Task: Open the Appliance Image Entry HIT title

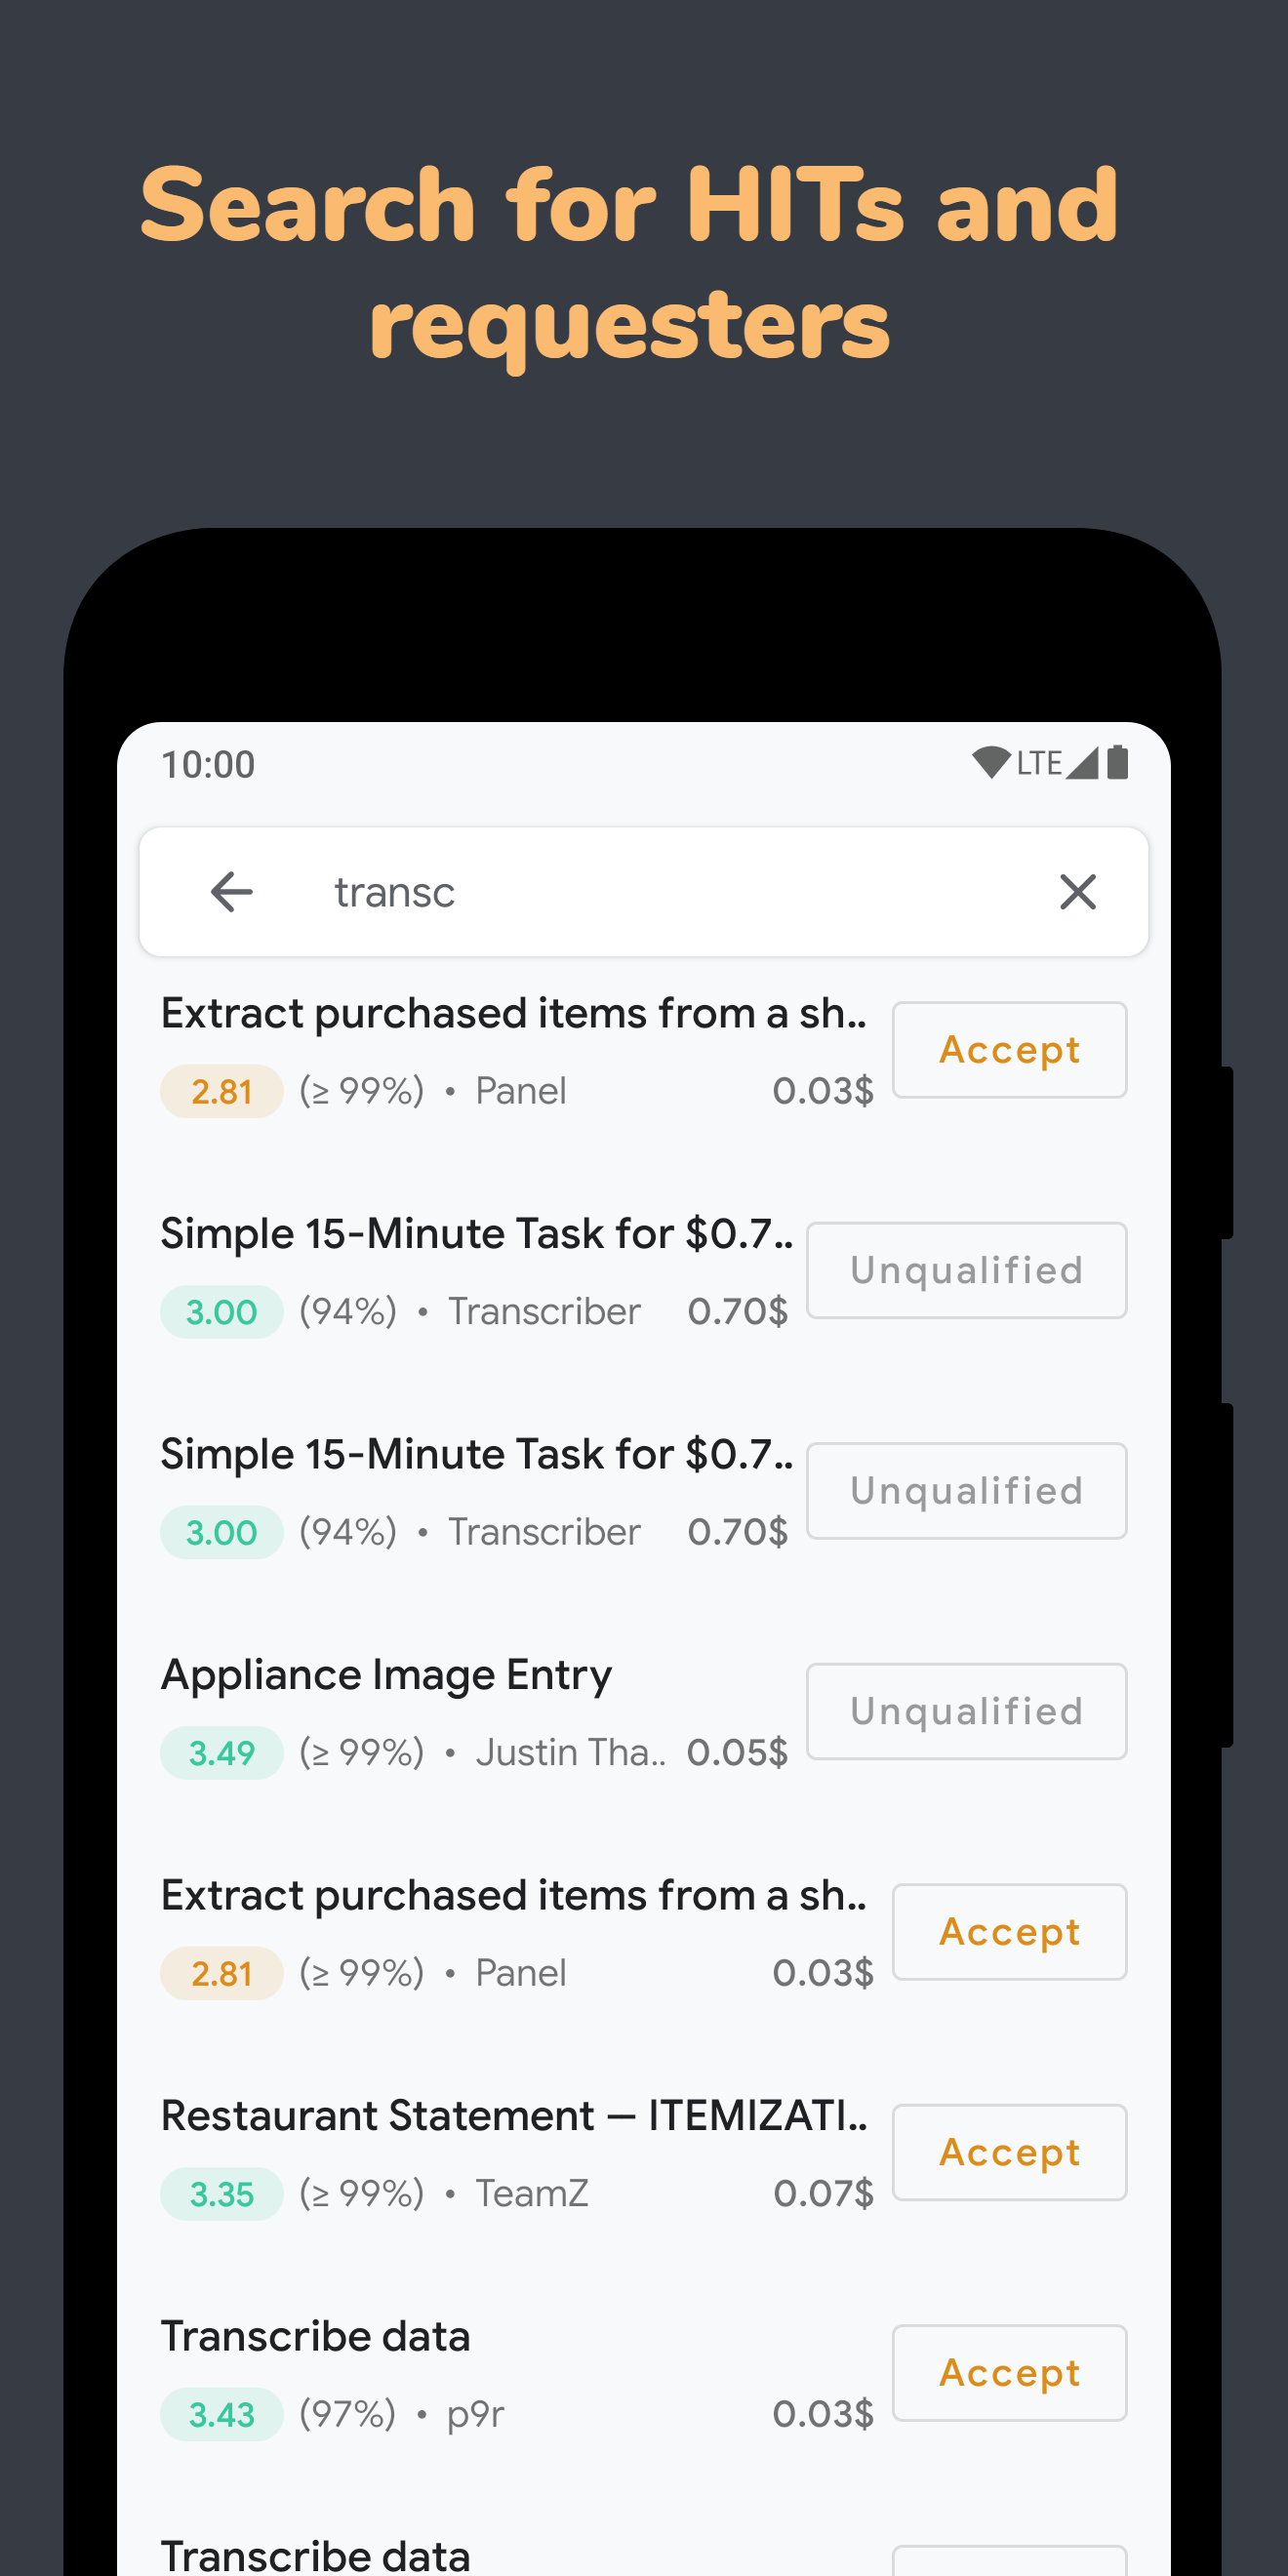Action: pos(386,1675)
